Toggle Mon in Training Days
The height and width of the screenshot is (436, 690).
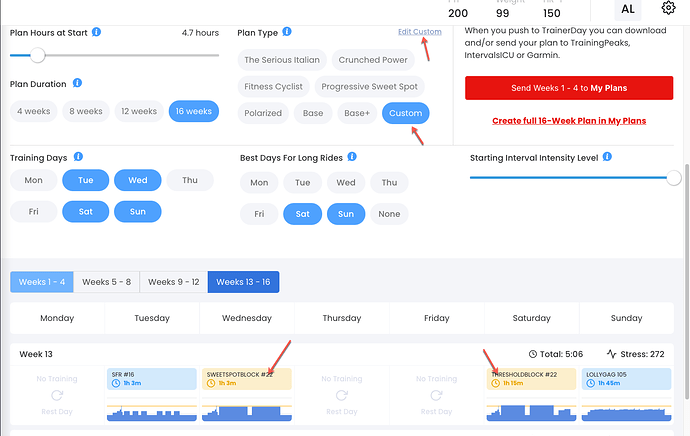pos(33,180)
